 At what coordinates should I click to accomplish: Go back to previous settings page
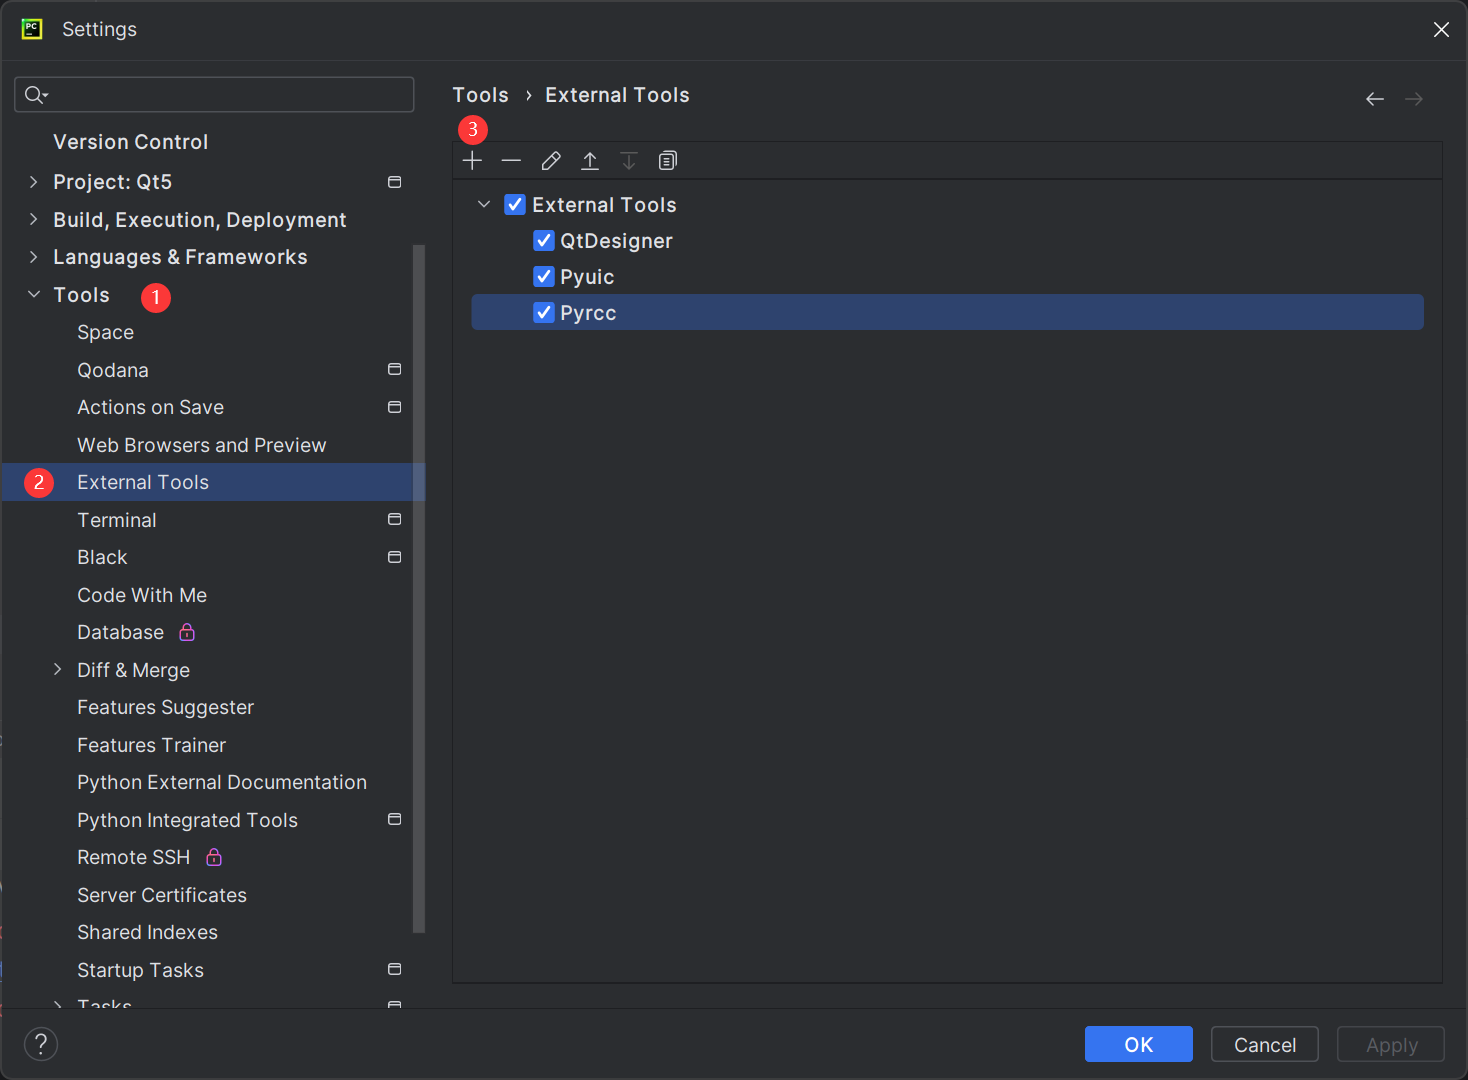(x=1375, y=99)
